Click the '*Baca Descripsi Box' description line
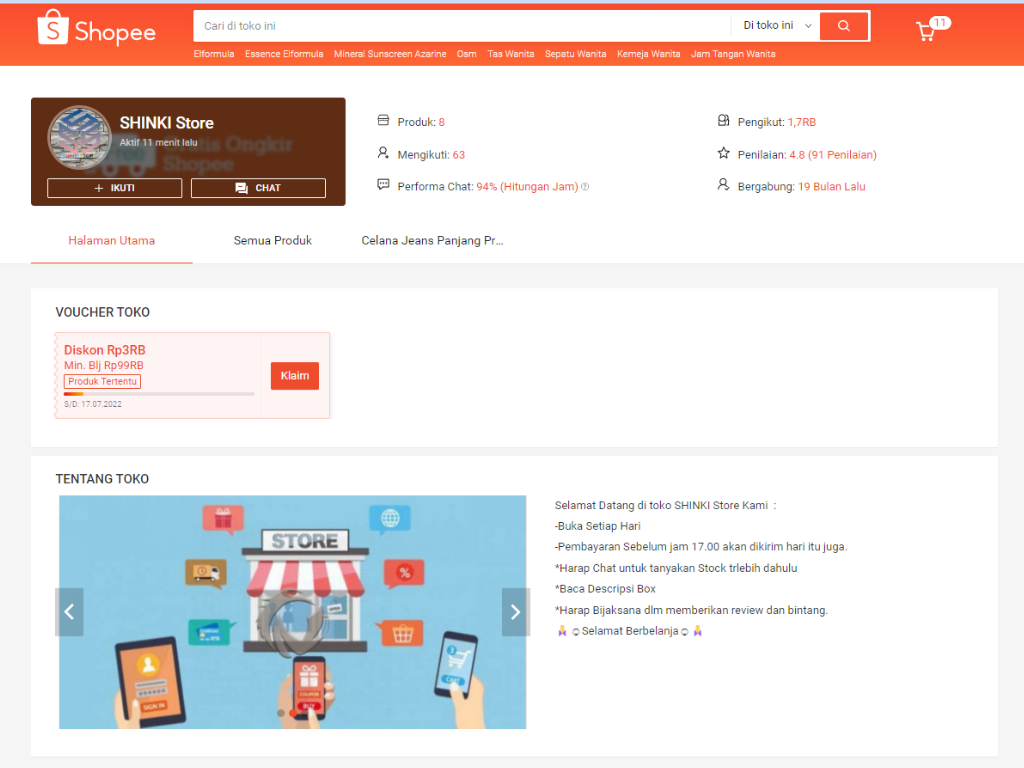 [x=605, y=588]
